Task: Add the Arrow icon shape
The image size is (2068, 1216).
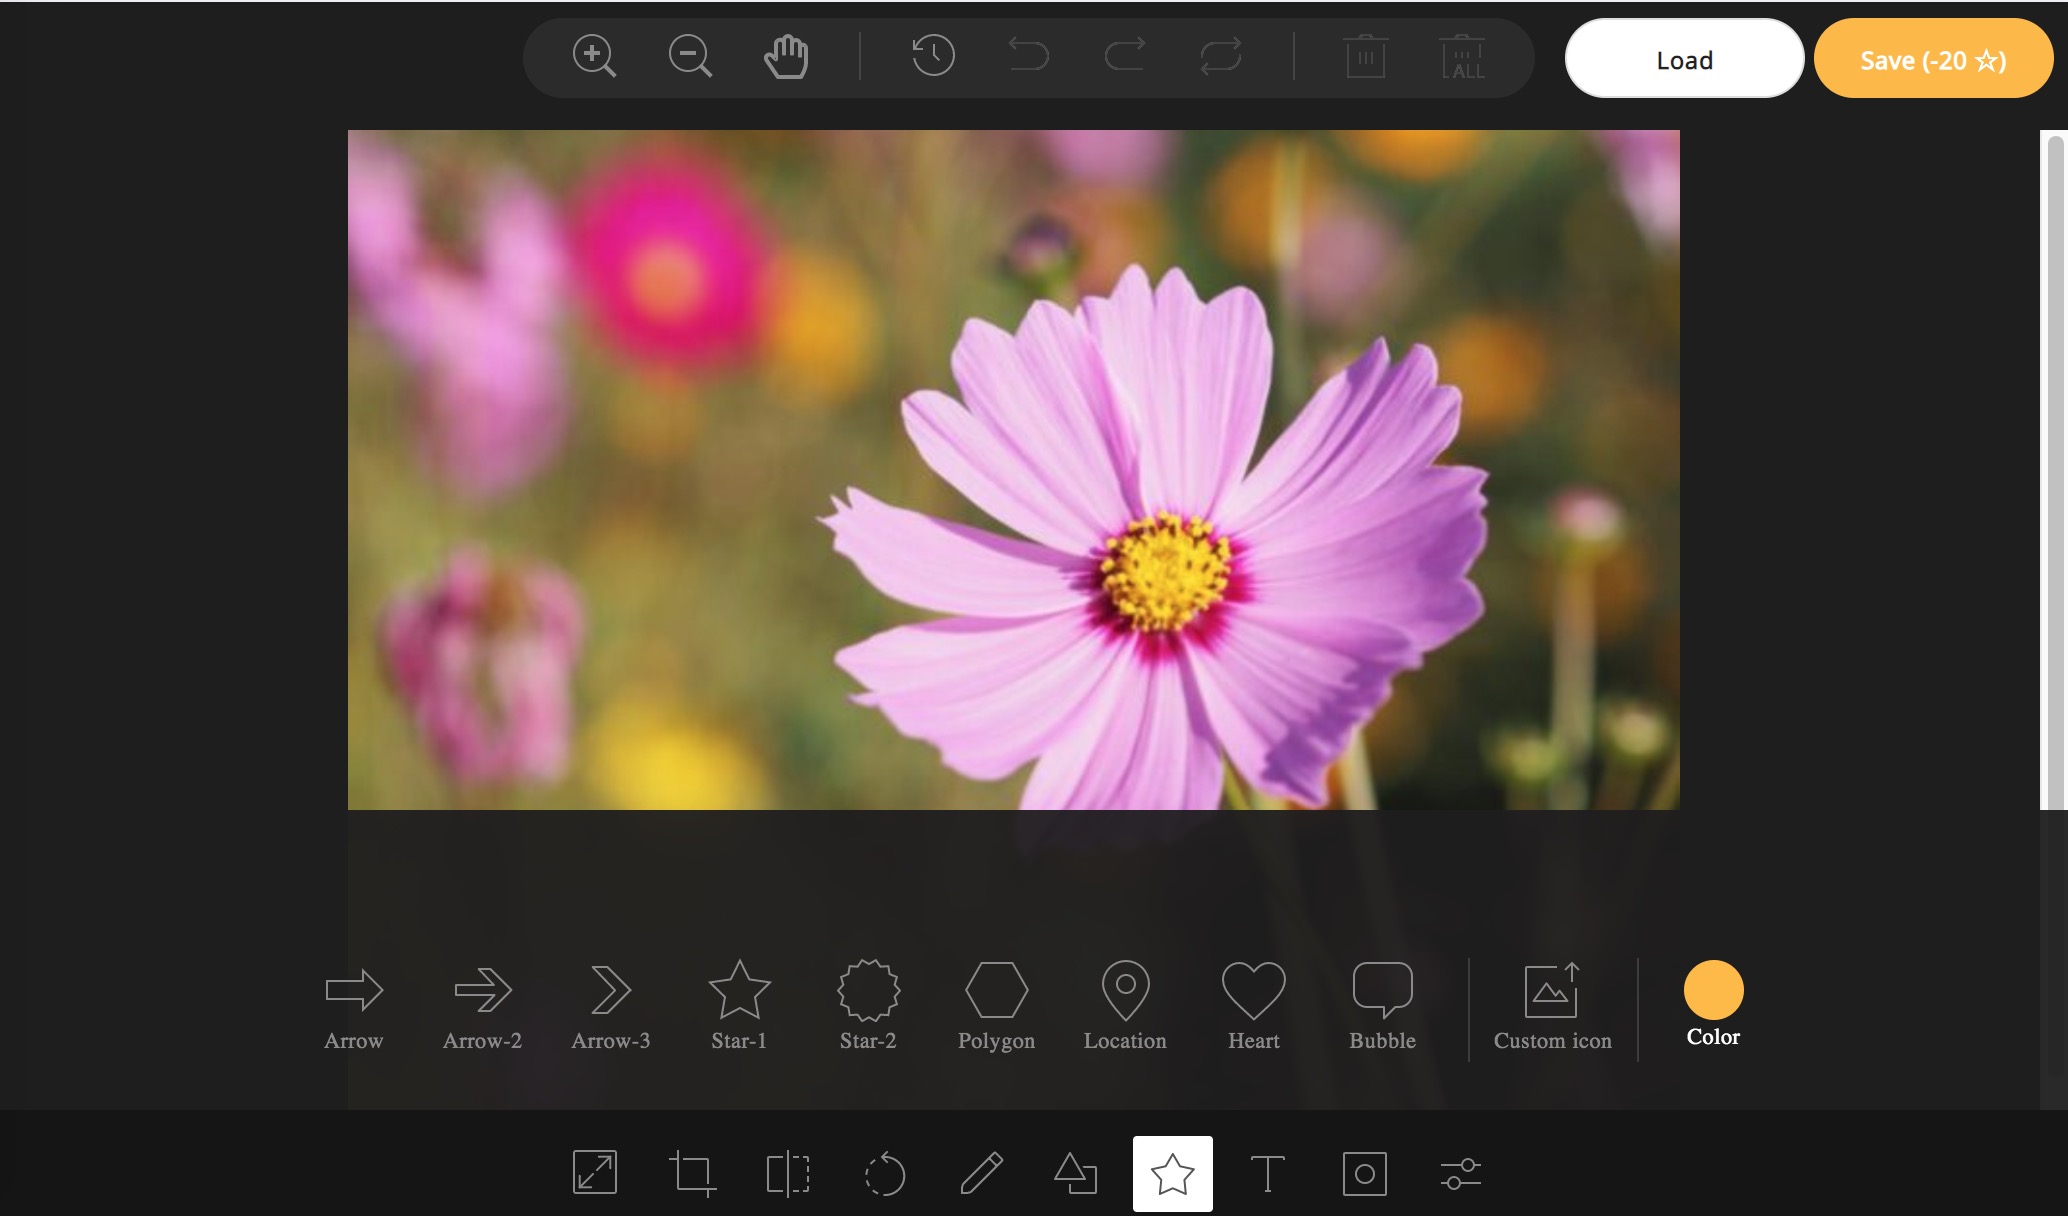Action: 354,1006
